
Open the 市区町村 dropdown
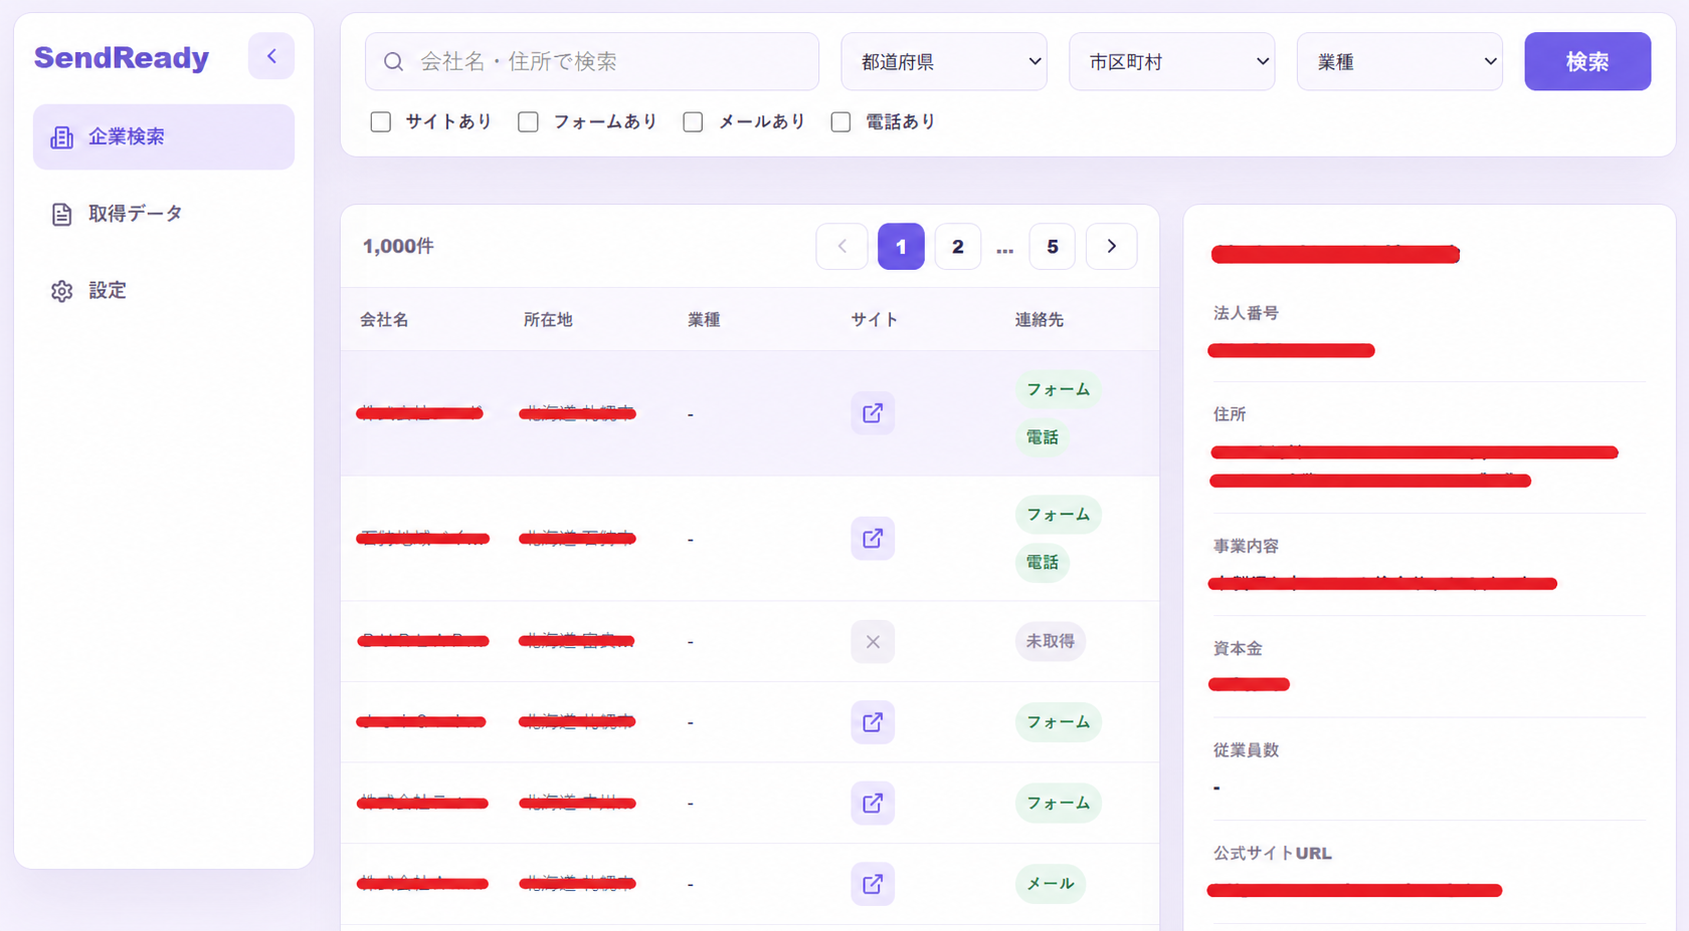coord(1171,62)
